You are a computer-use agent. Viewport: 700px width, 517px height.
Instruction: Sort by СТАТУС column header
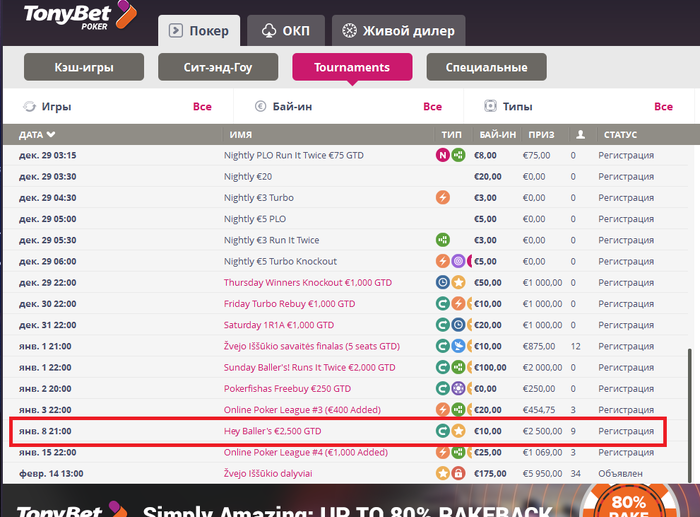click(620, 135)
